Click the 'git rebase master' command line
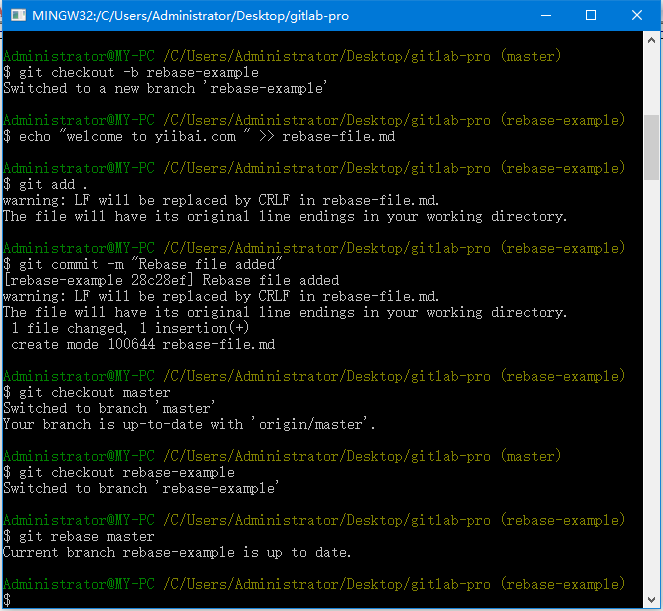Screen dimensions: 663x611 [x=79, y=537]
